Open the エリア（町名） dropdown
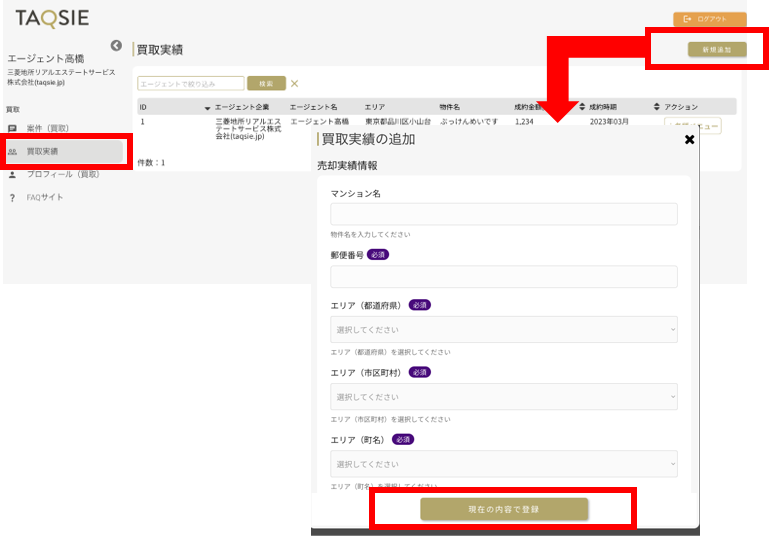Image resolution: width=769 pixels, height=540 pixels. pyautogui.click(x=504, y=464)
